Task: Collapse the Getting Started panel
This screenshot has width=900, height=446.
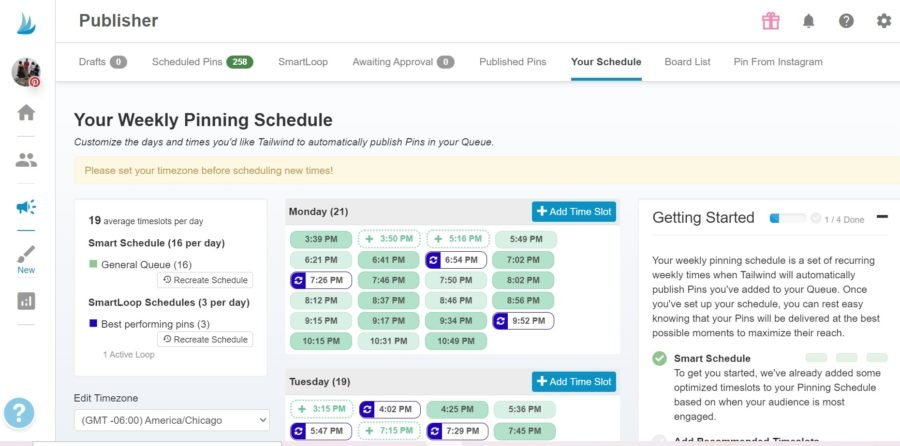Action: [x=881, y=217]
